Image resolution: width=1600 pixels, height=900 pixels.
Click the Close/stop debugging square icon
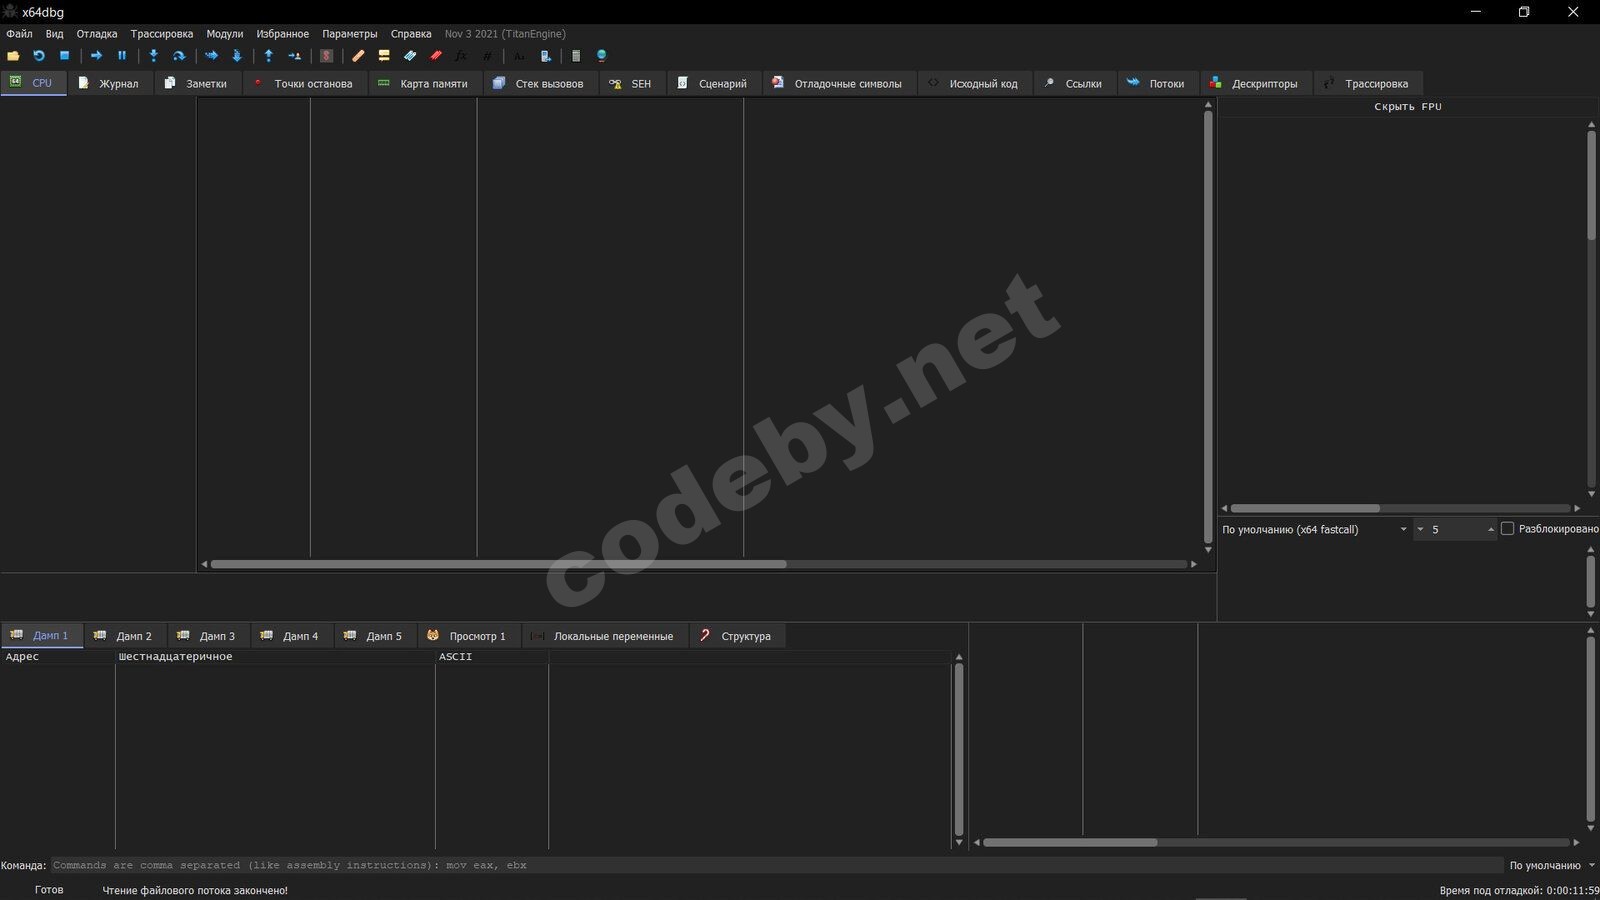tap(65, 56)
